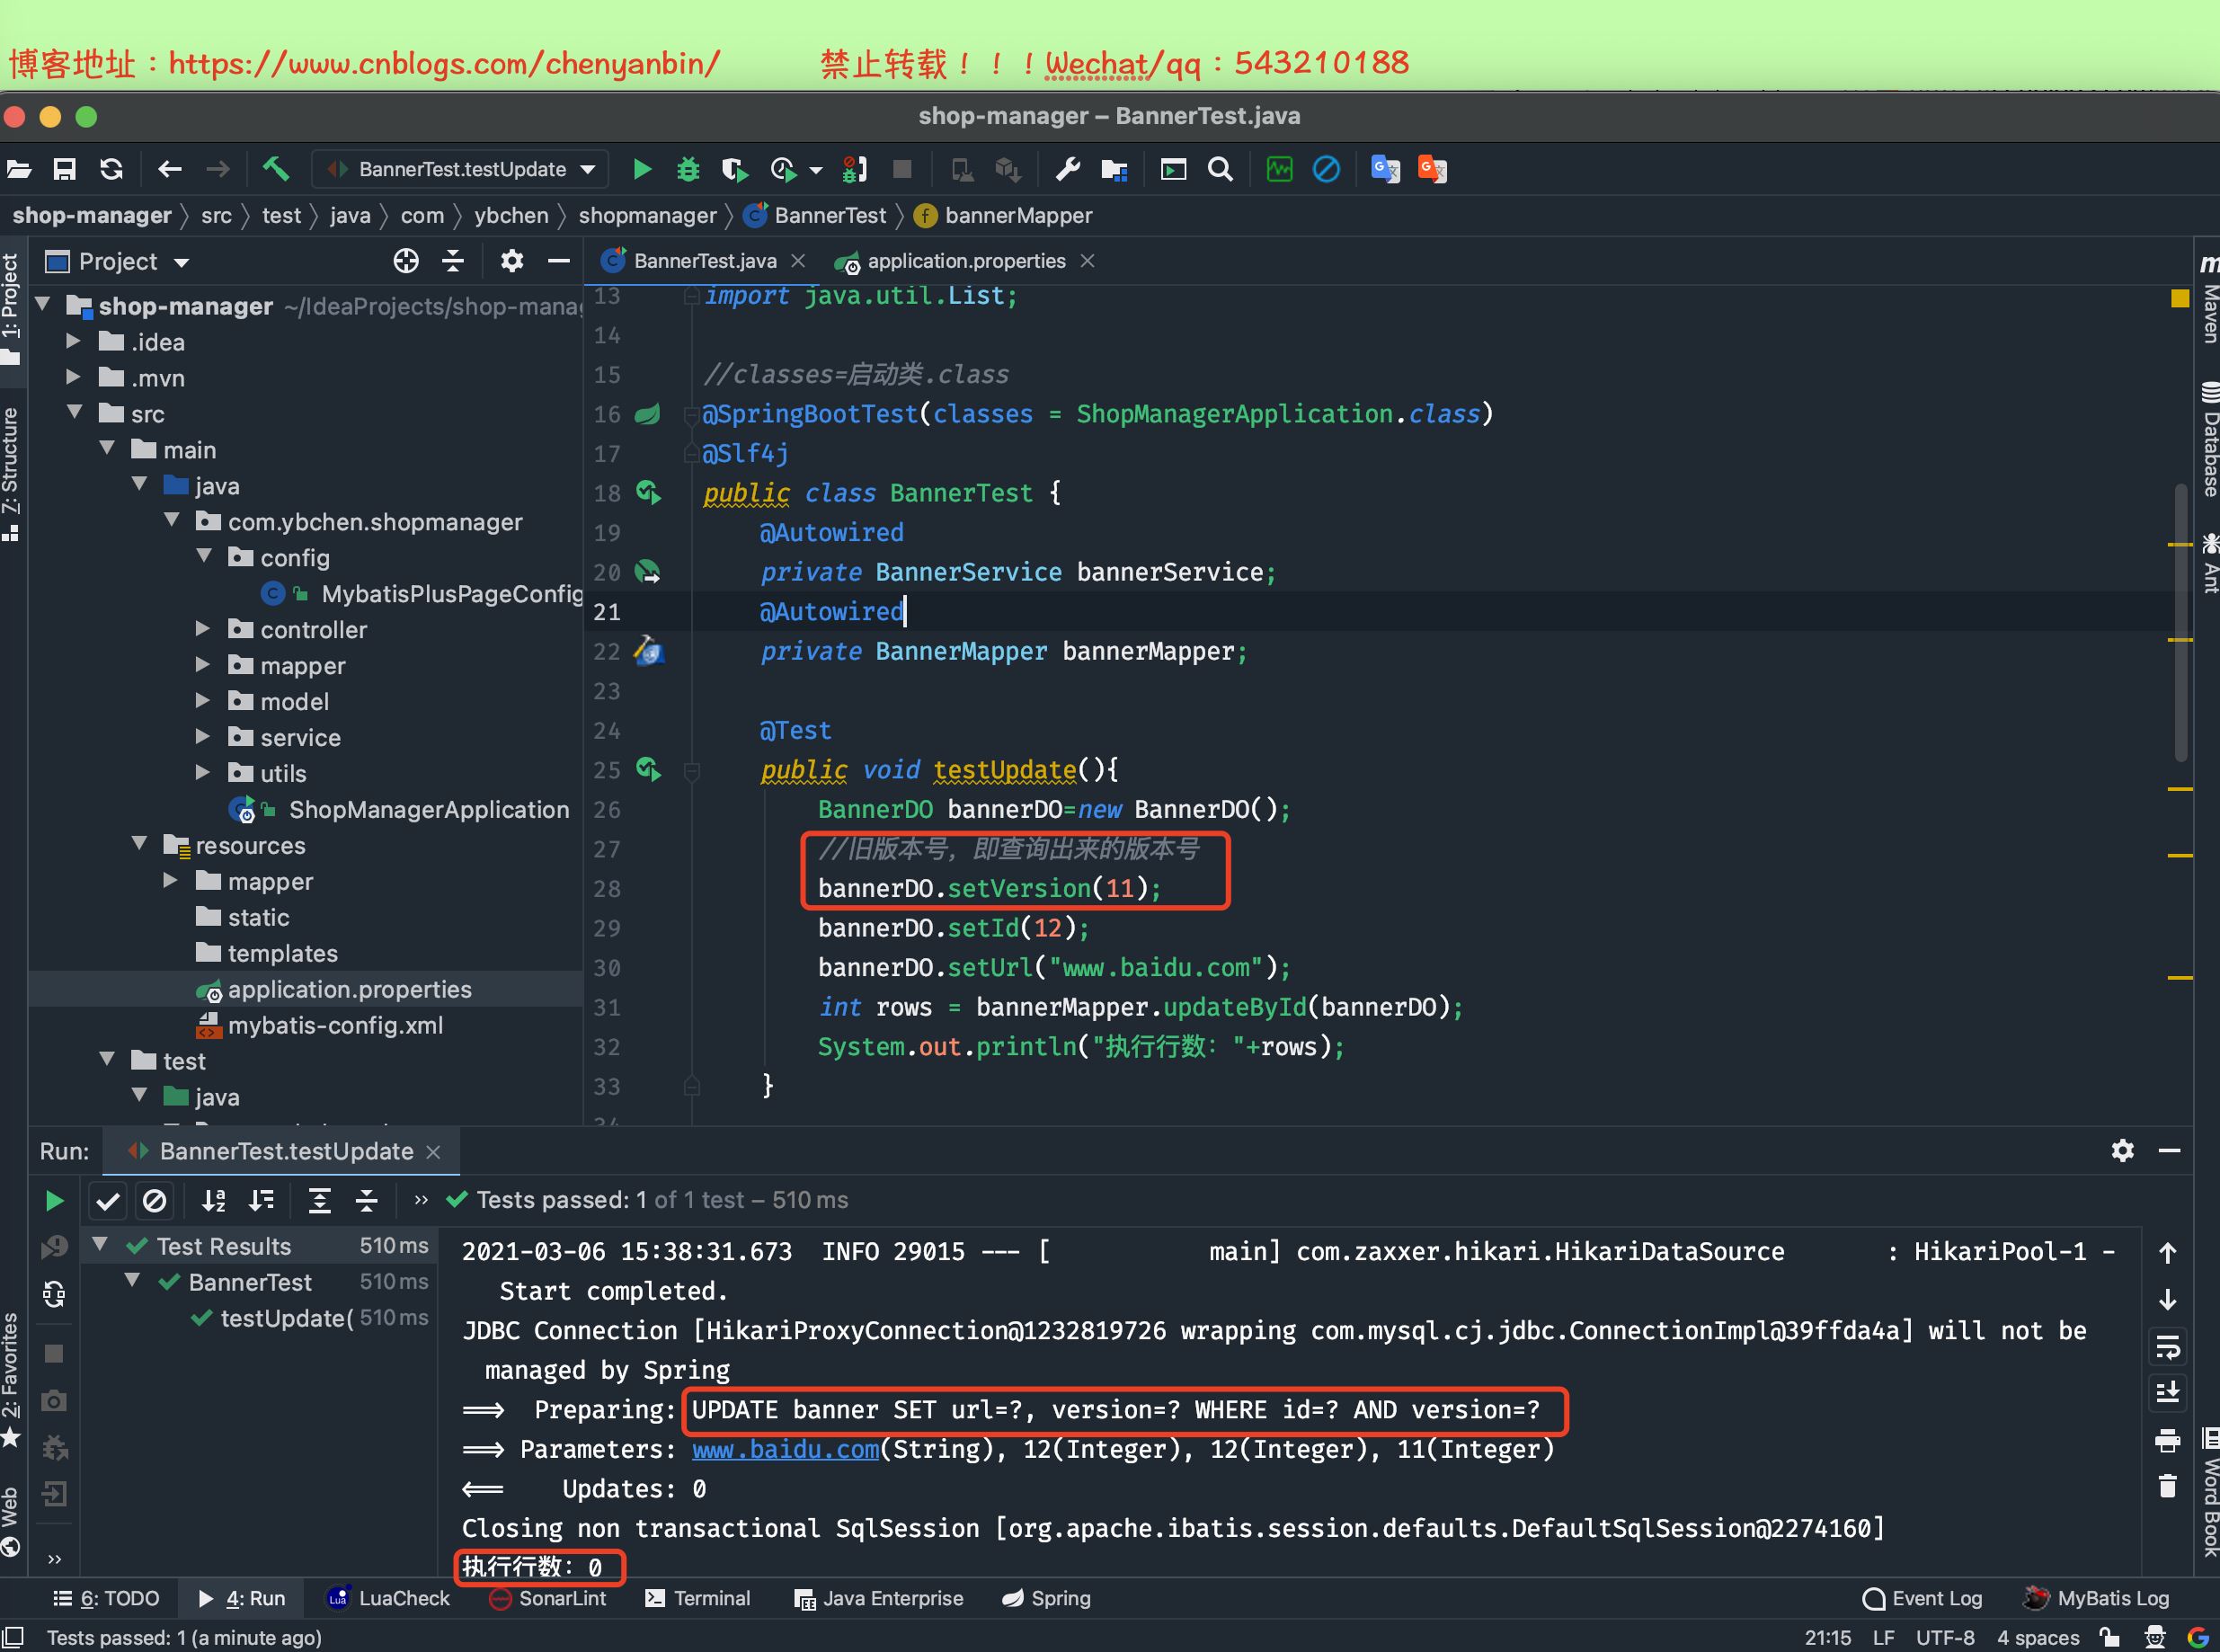Start a debug session using the bug icon
The width and height of the screenshot is (2220, 1652).
coord(688,169)
